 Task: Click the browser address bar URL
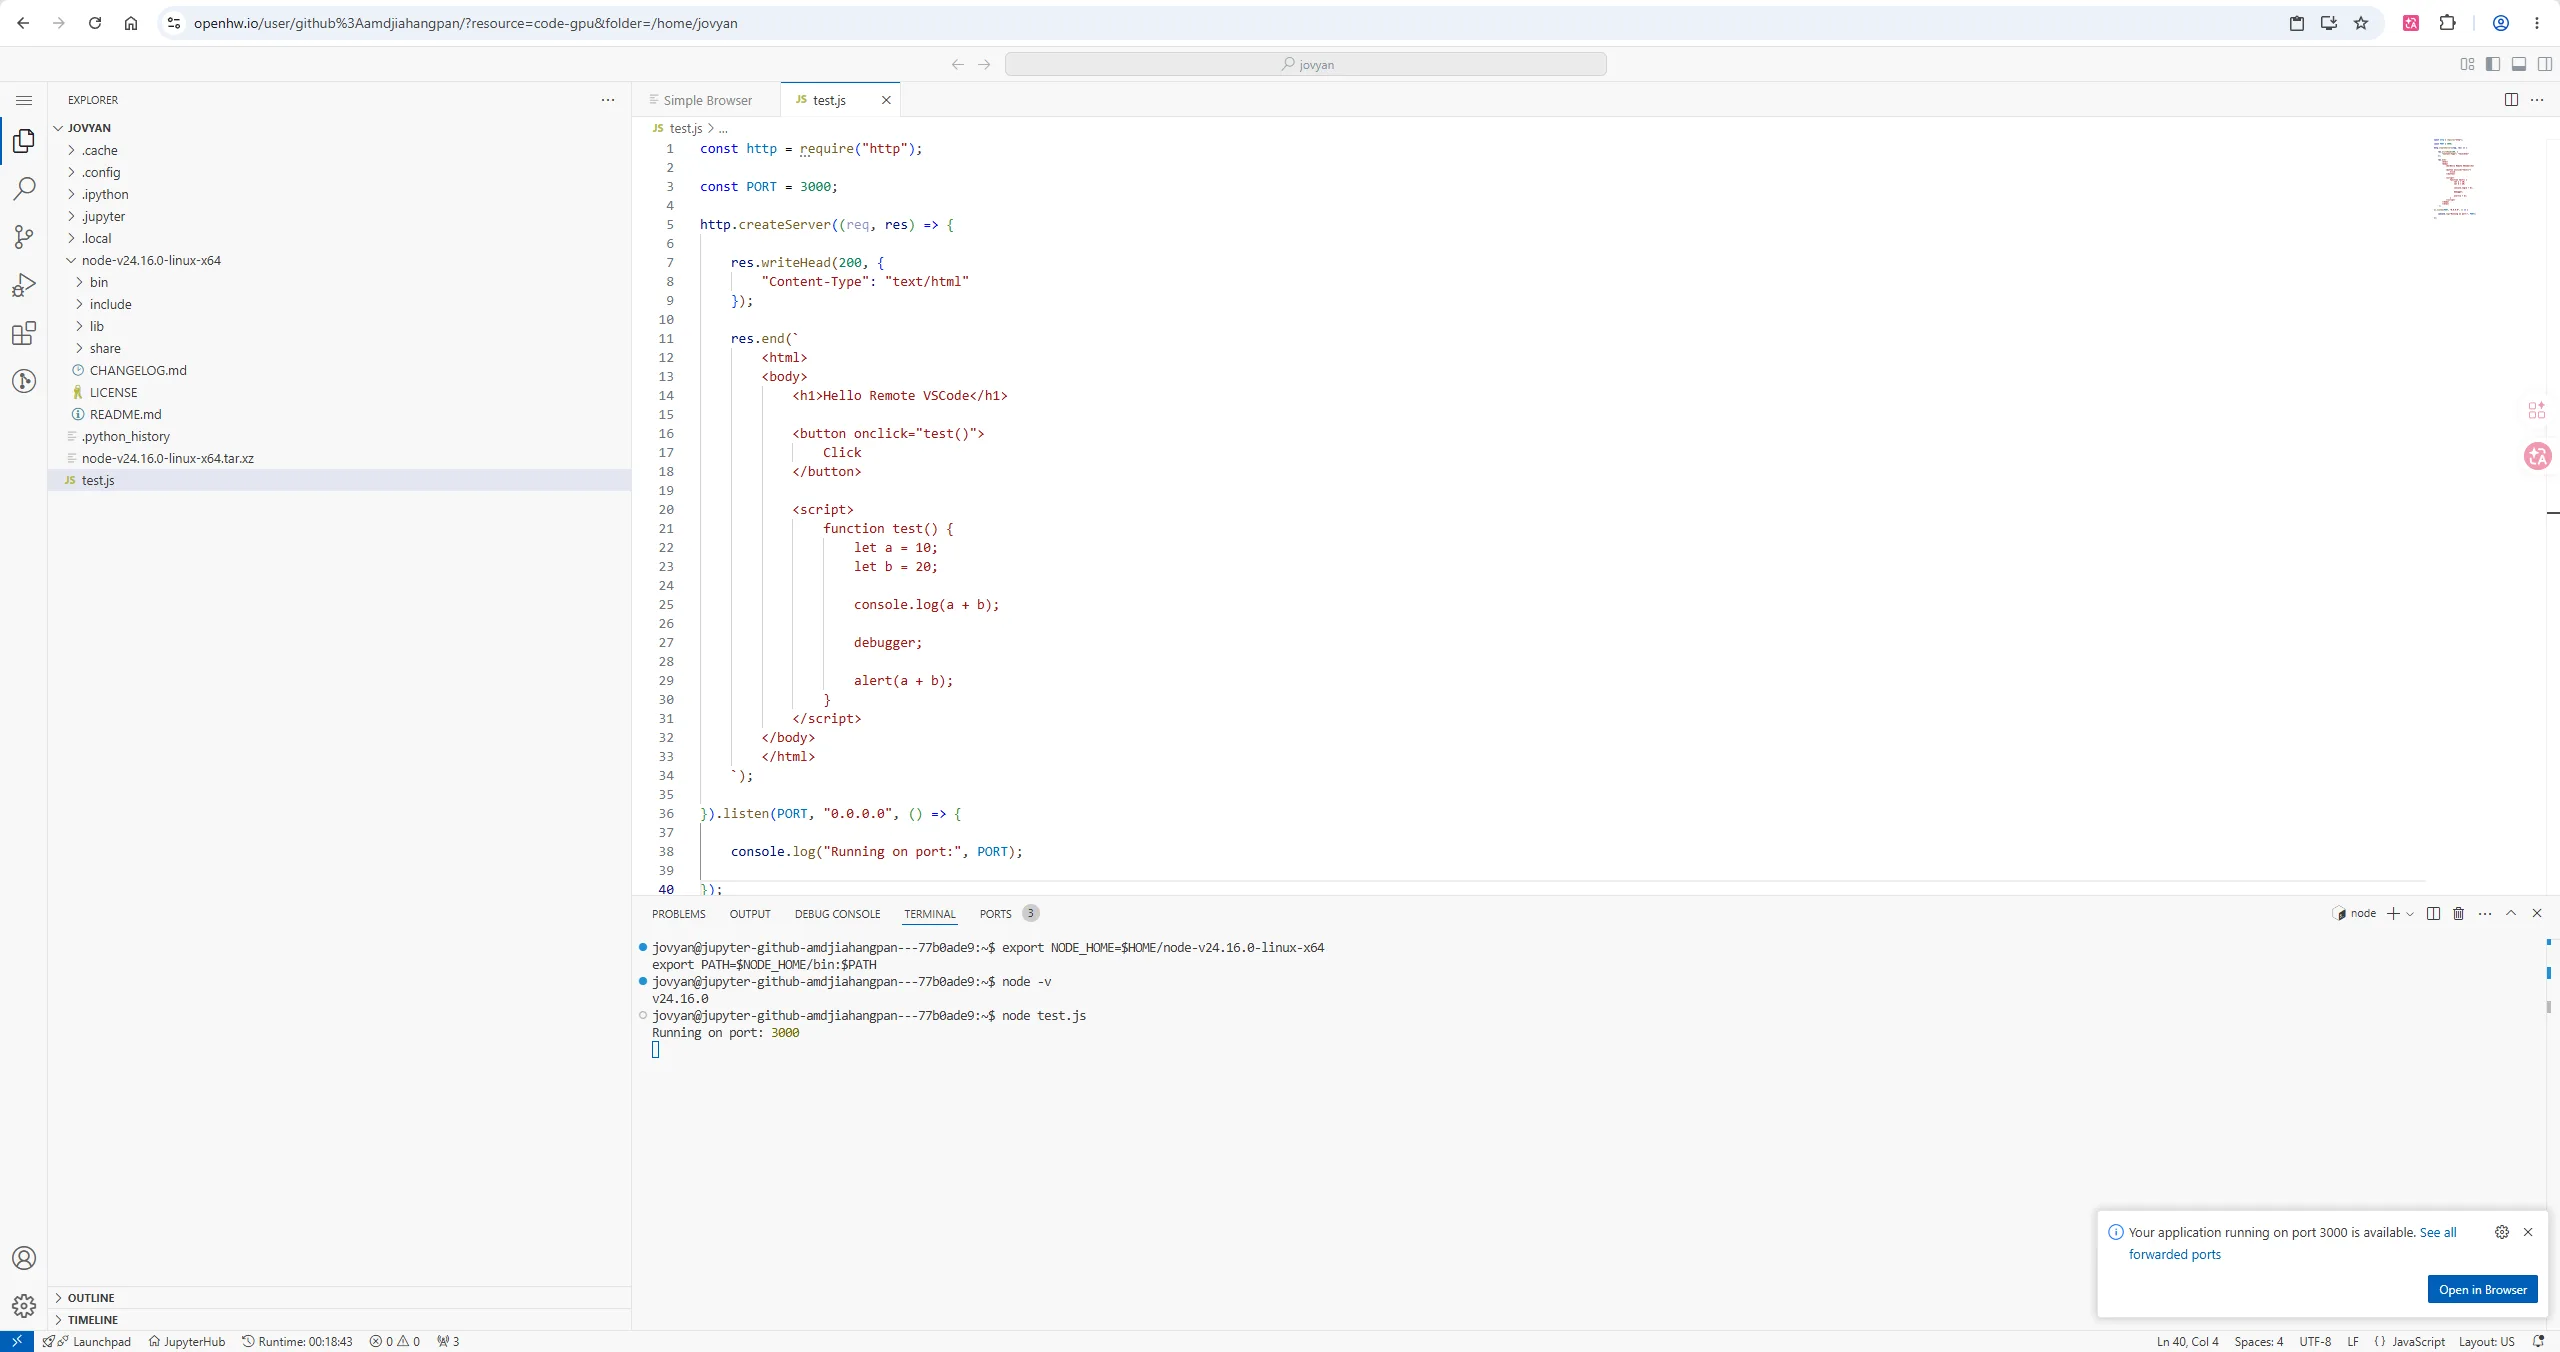[465, 23]
